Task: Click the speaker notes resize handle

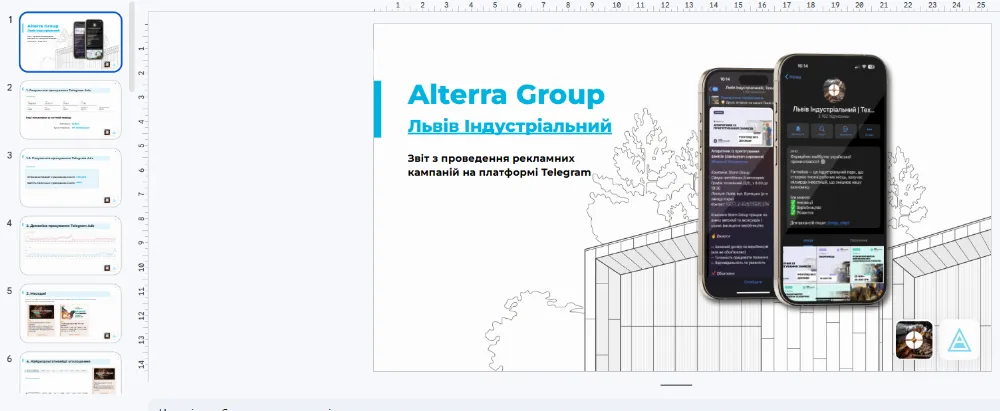Action: 677,385
